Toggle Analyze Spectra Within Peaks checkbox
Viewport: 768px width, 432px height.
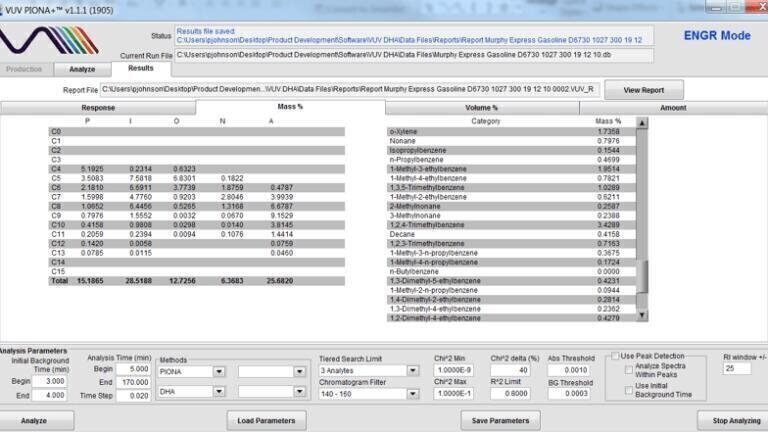(629, 370)
